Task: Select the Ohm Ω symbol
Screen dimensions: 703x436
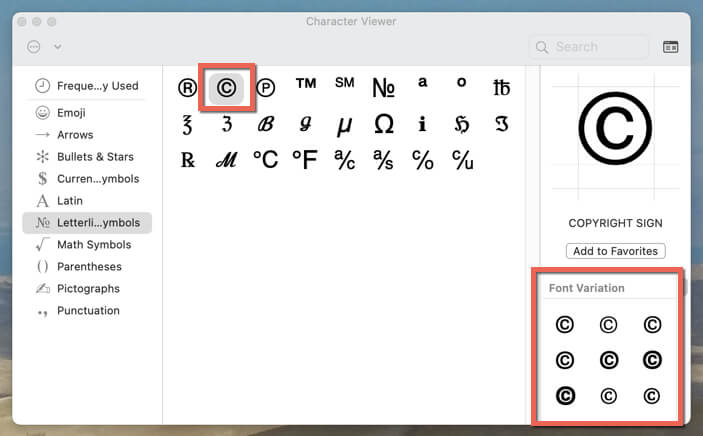Action: point(383,124)
